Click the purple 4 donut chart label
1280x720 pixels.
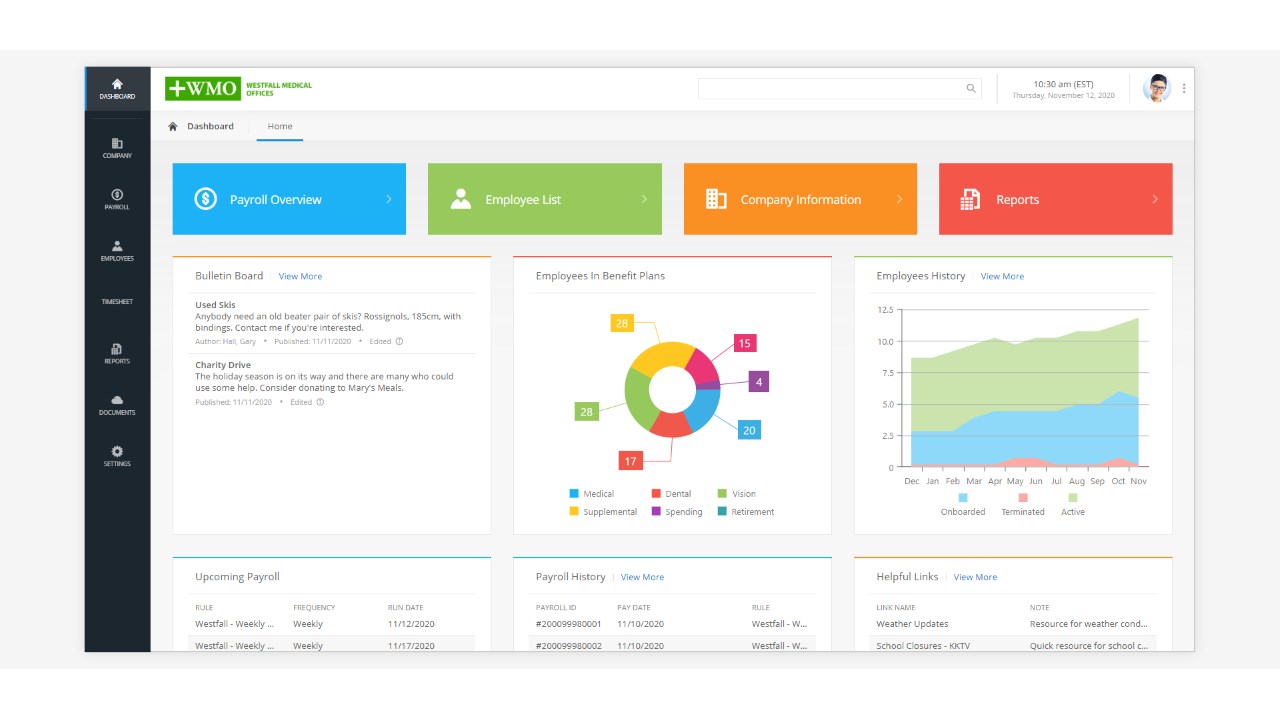759,382
